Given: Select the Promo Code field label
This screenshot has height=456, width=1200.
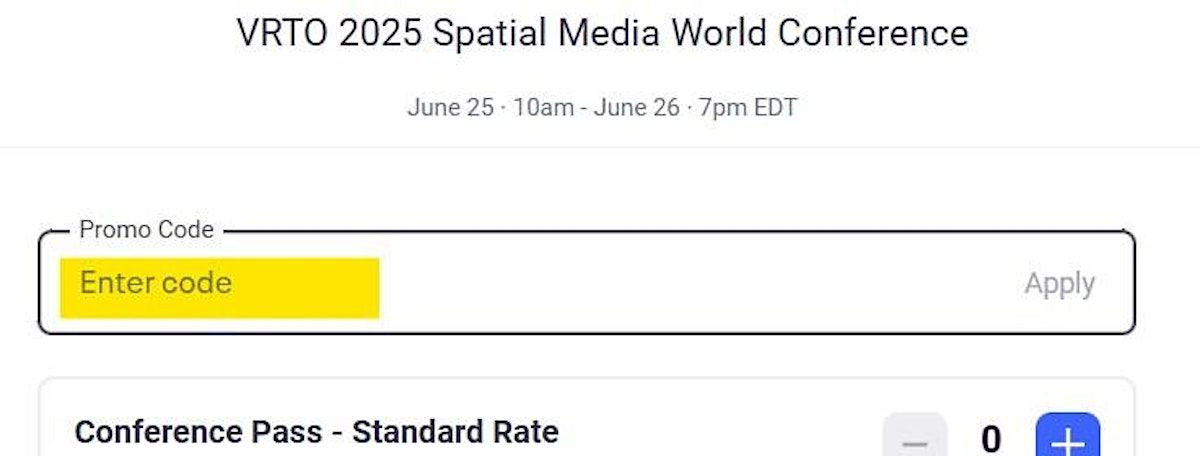Looking at the screenshot, I should pyautogui.click(x=146, y=230).
